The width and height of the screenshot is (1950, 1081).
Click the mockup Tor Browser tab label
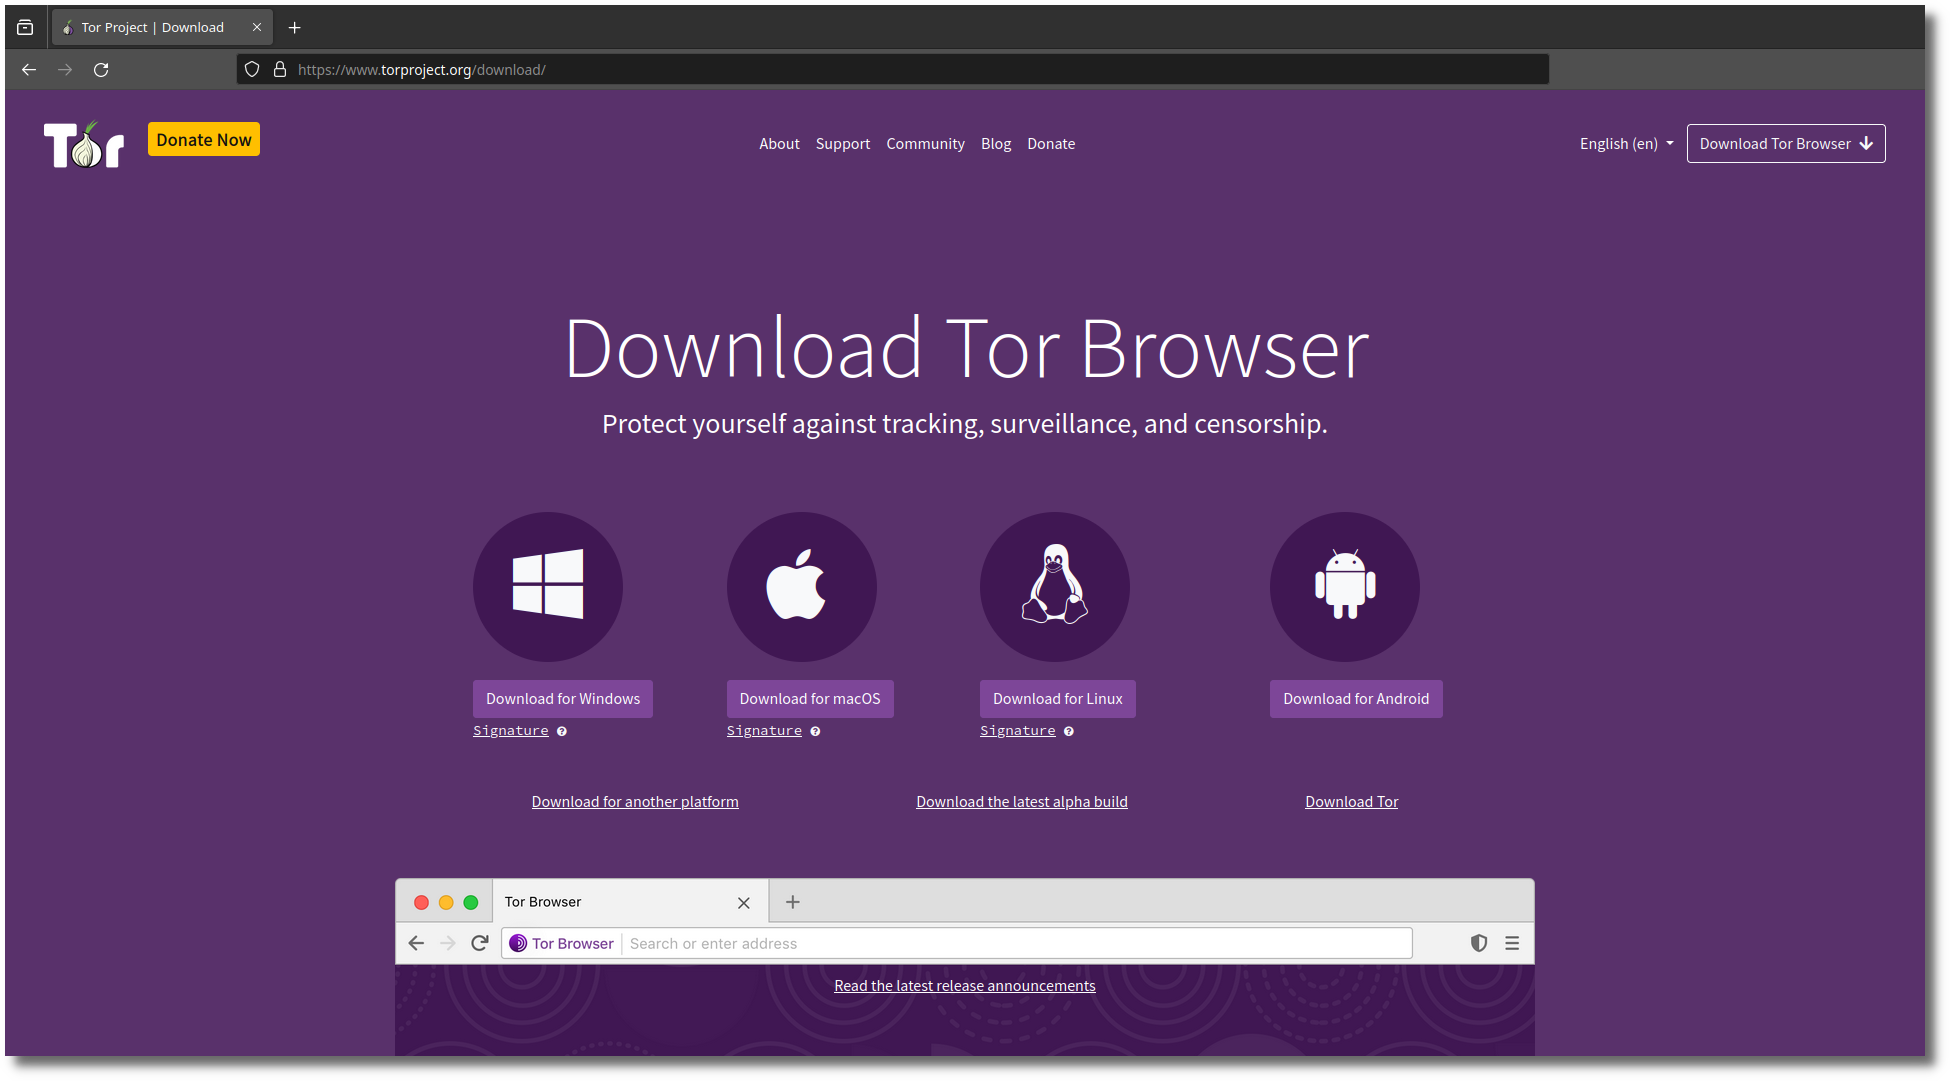point(543,902)
